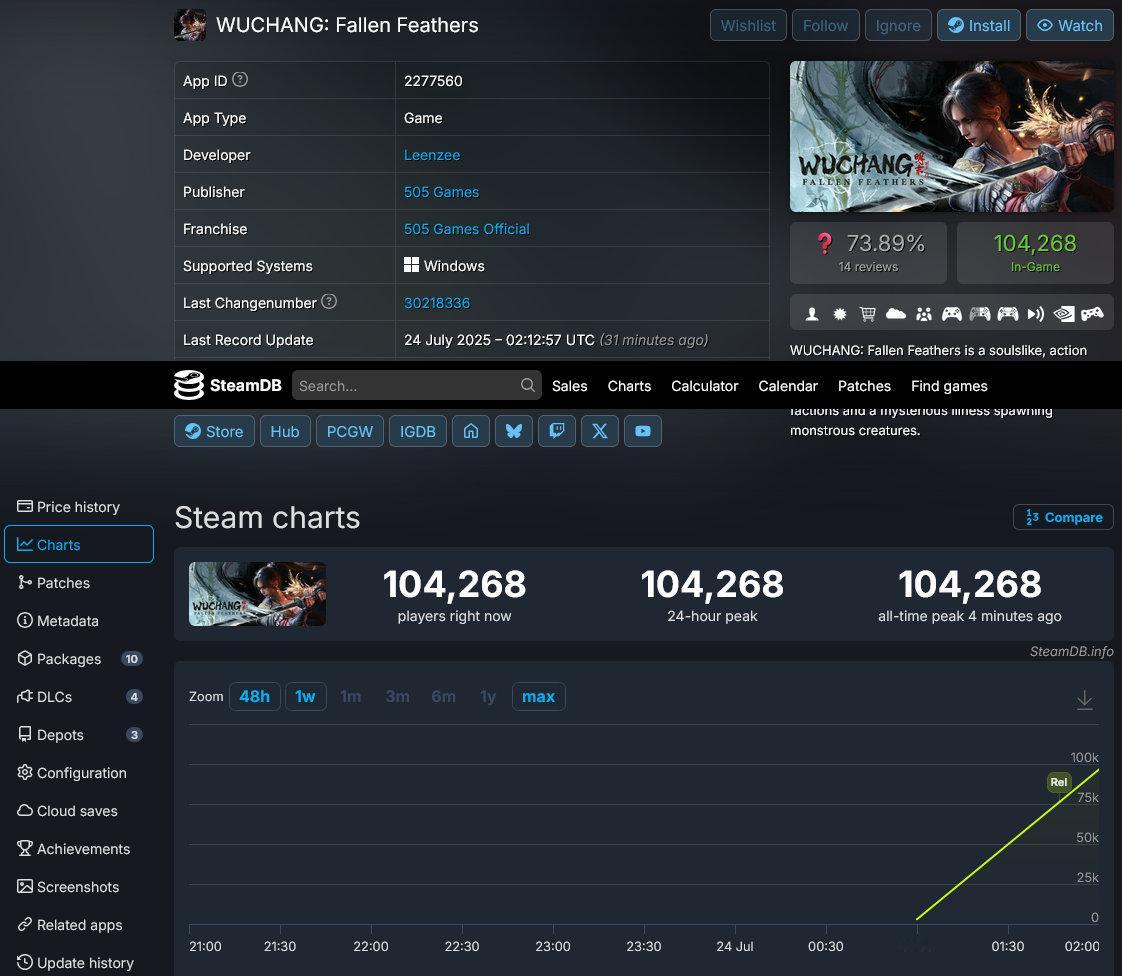Open Related apps in the sidebar
1122x976 pixels.
click(79, 924)
